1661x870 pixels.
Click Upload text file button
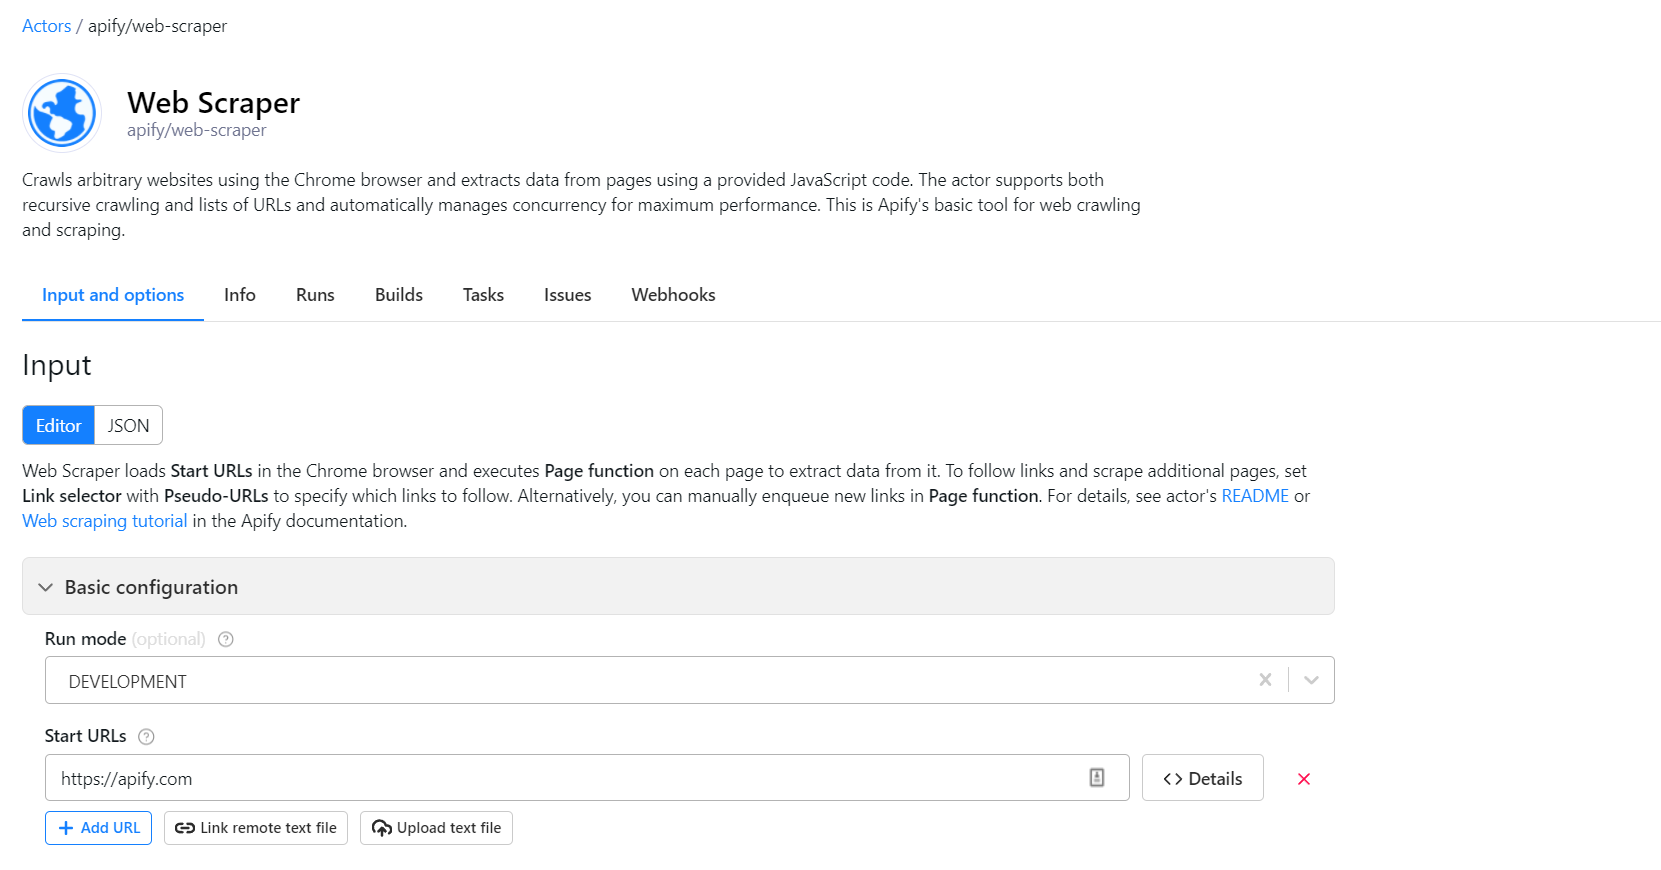436,828
